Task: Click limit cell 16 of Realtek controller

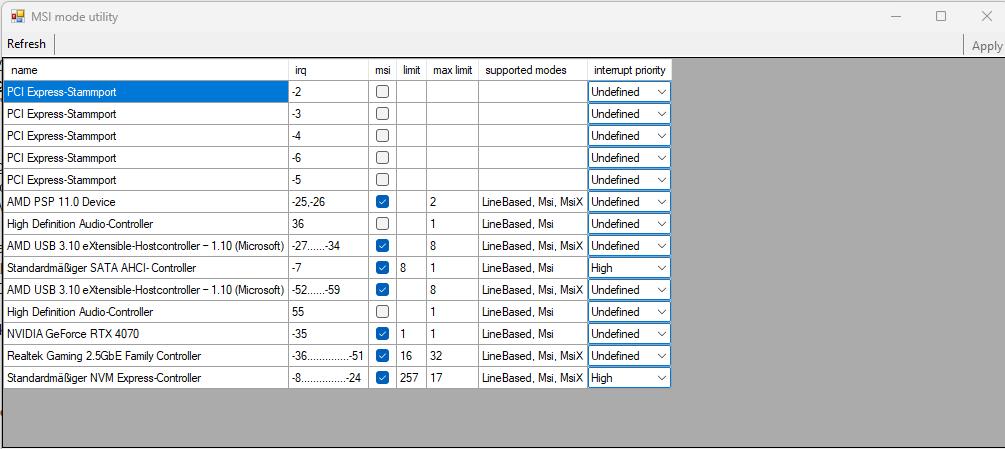Action: (x=411, y=355)
